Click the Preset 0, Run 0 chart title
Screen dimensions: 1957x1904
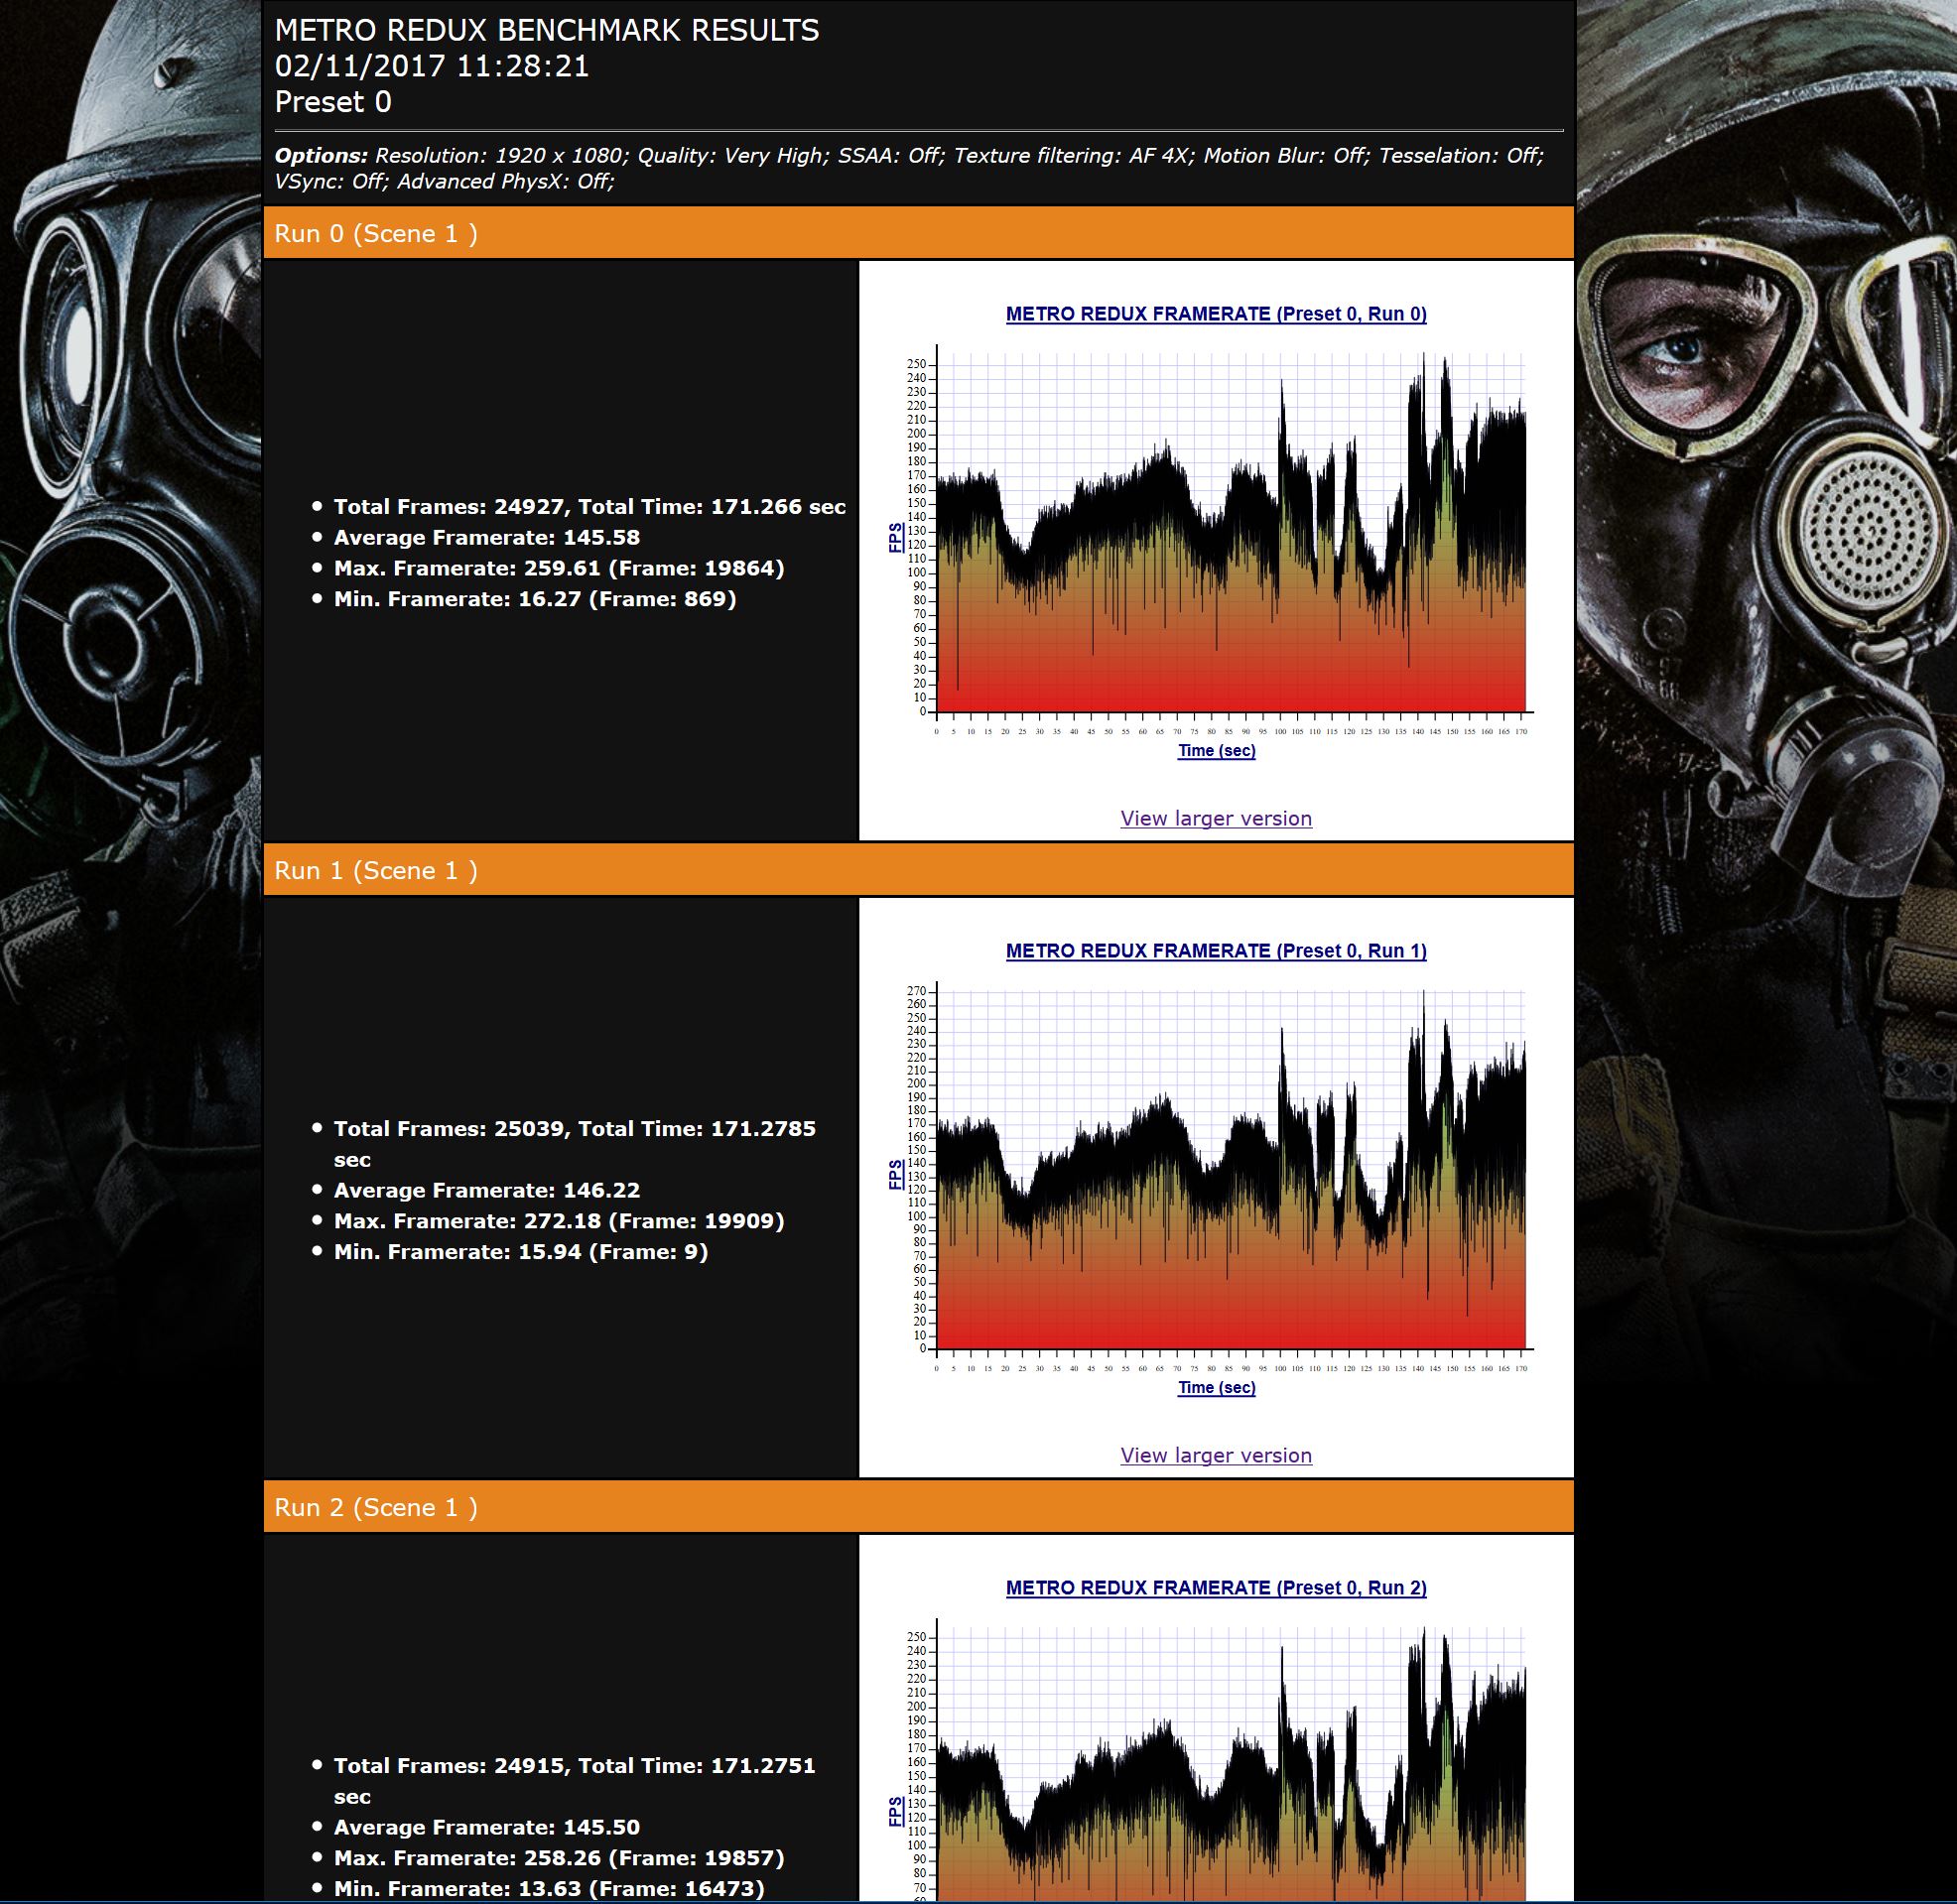click(x=1215, y=314)
